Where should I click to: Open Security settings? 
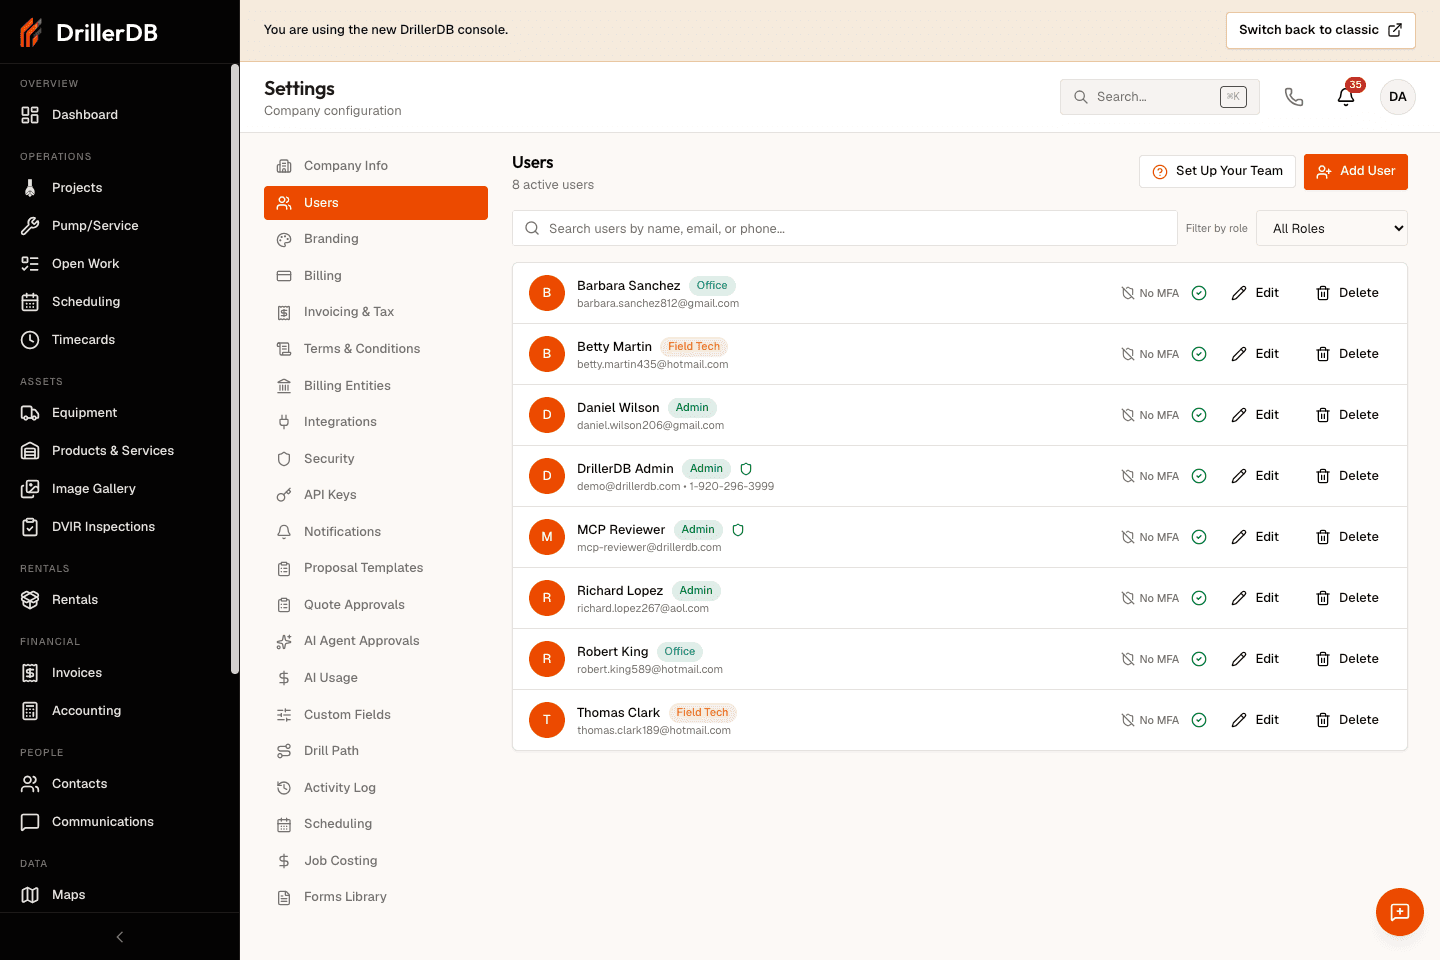376,459
